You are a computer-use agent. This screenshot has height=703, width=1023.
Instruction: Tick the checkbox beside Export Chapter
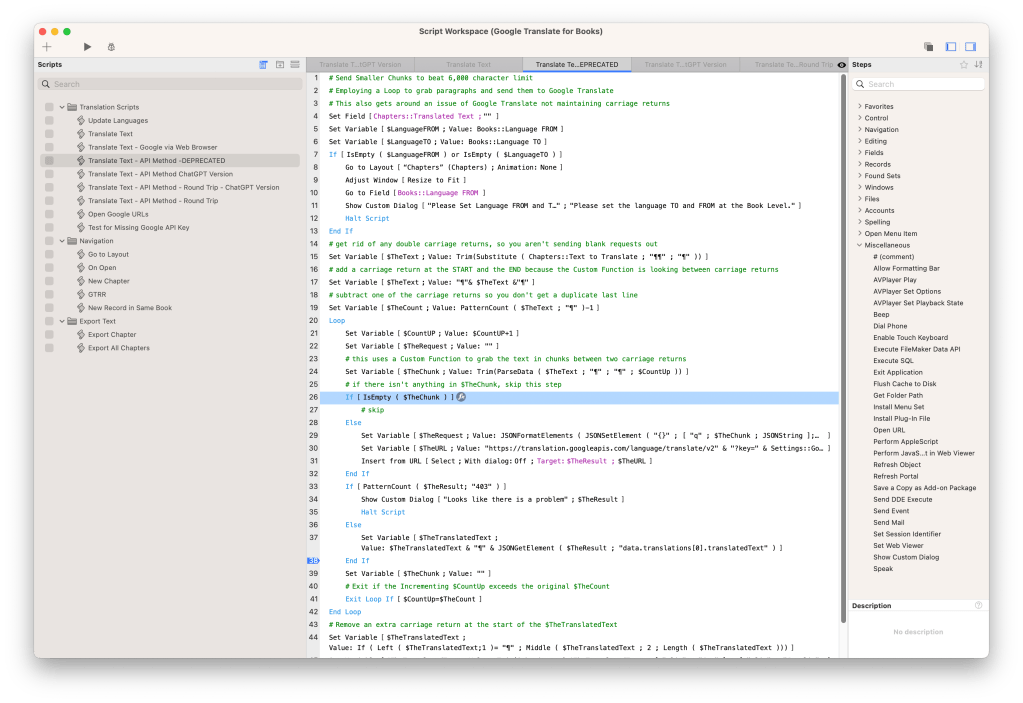pos(49,335)
